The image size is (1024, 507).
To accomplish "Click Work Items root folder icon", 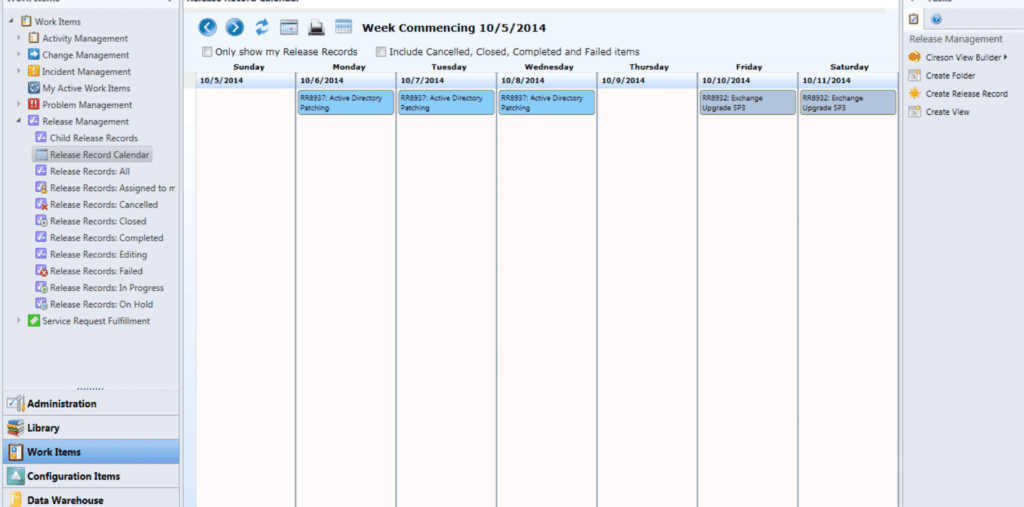I will click(26, 22).
